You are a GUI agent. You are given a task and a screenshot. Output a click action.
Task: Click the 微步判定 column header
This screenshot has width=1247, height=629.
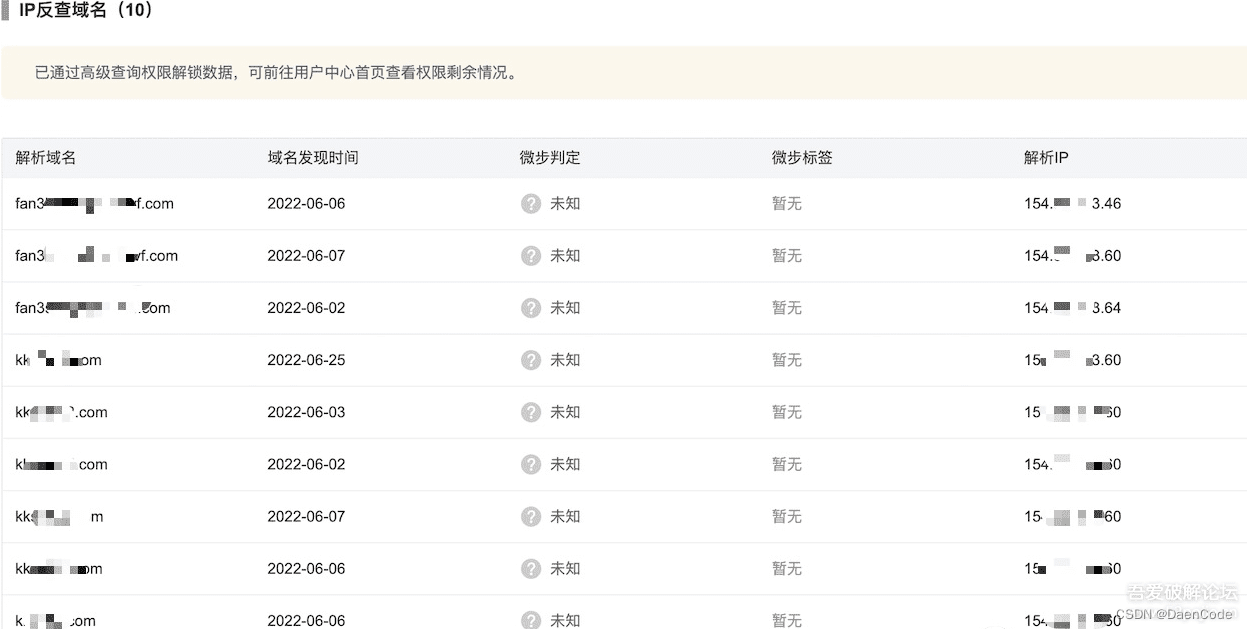[x=550, y=158]
